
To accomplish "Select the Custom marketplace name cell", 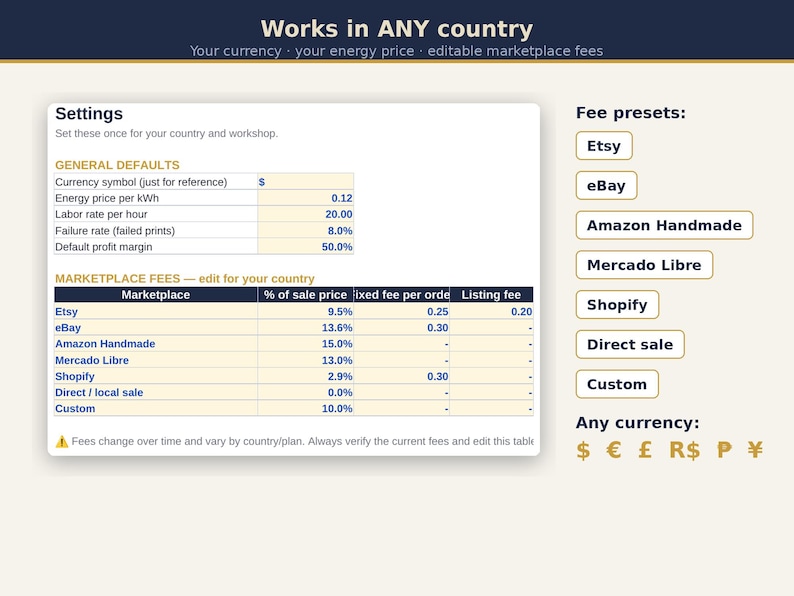I will [156, 409].
